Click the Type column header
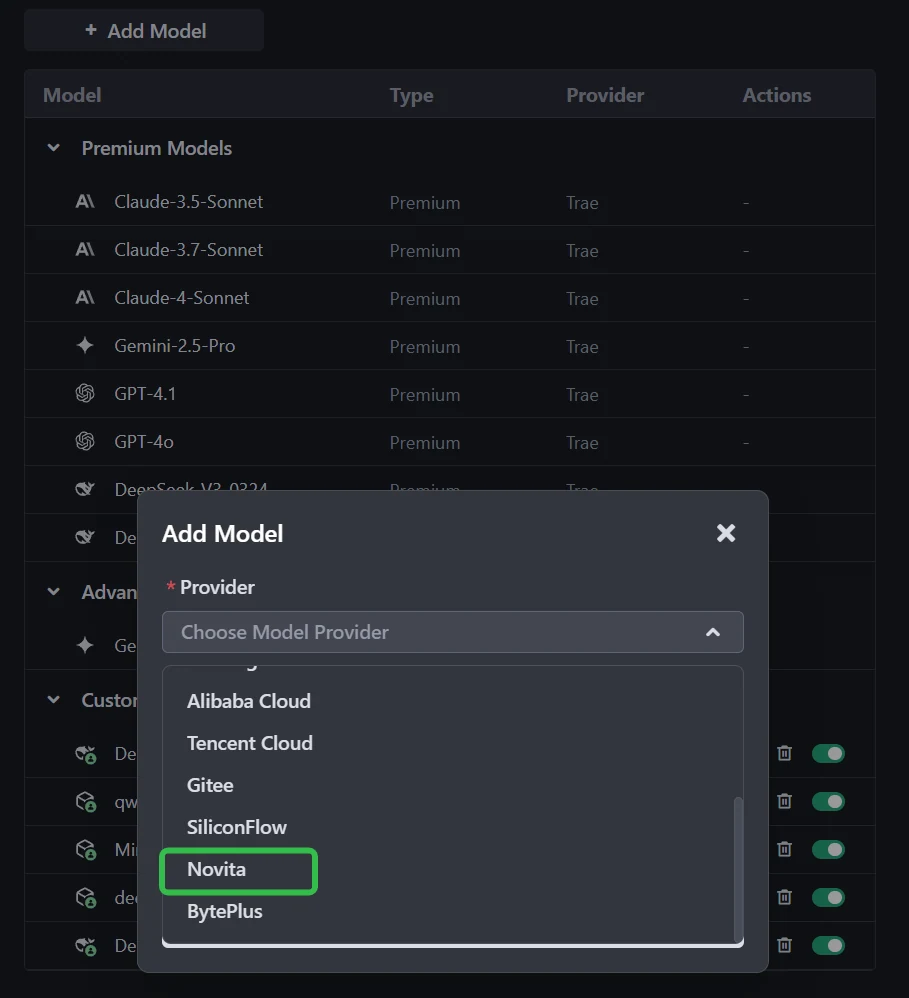The height and width of the screenshot is (998, 909). point(411,95)
